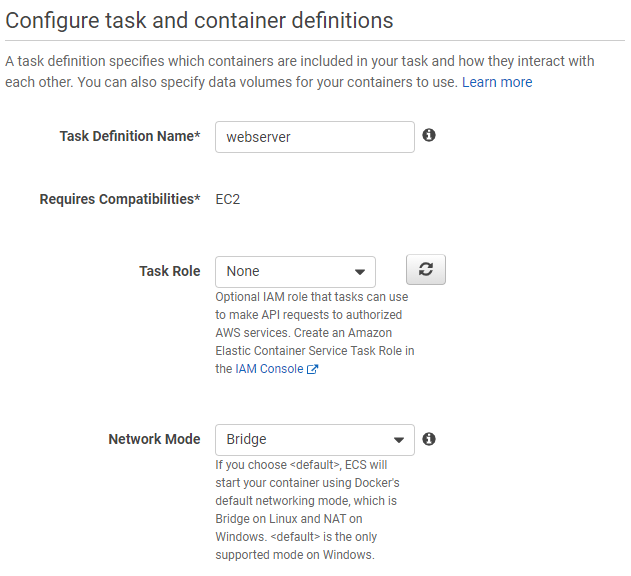Click the Task Definition Name label

130,136
